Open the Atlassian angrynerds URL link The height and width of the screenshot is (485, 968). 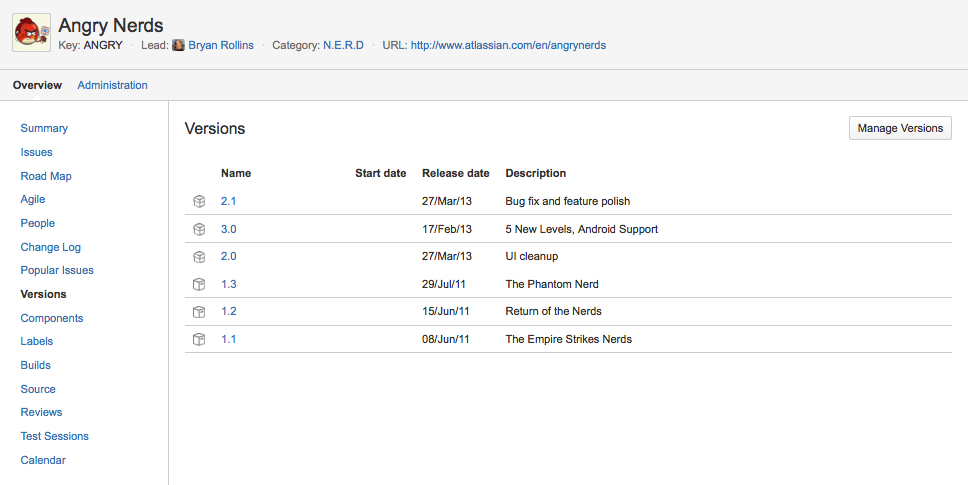tap(508, 45)
